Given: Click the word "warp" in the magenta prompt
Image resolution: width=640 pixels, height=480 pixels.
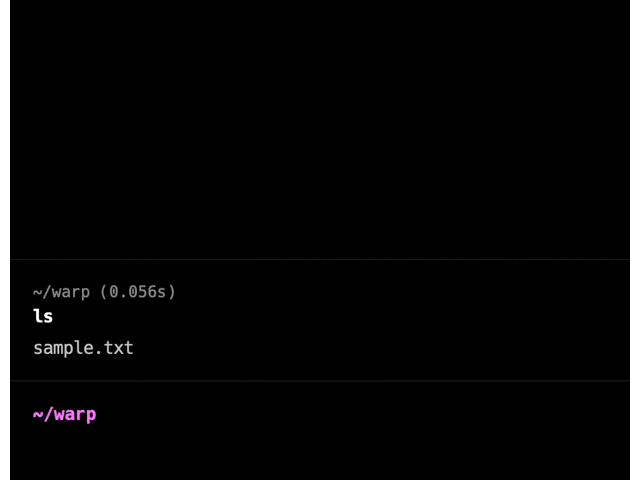Looking at the screenshot, I should [74, 414].
